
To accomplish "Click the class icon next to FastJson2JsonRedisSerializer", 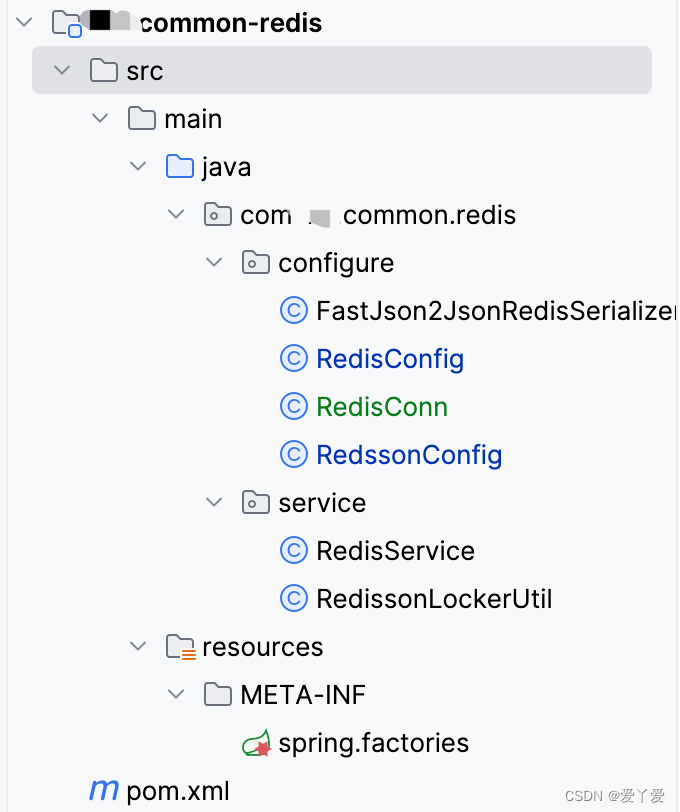I will 293,310.
